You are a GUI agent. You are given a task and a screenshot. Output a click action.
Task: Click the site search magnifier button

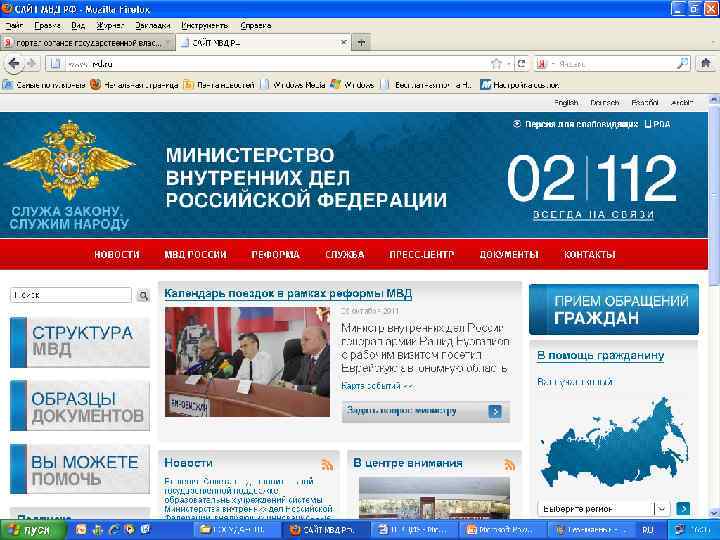[x=143, y=296]
